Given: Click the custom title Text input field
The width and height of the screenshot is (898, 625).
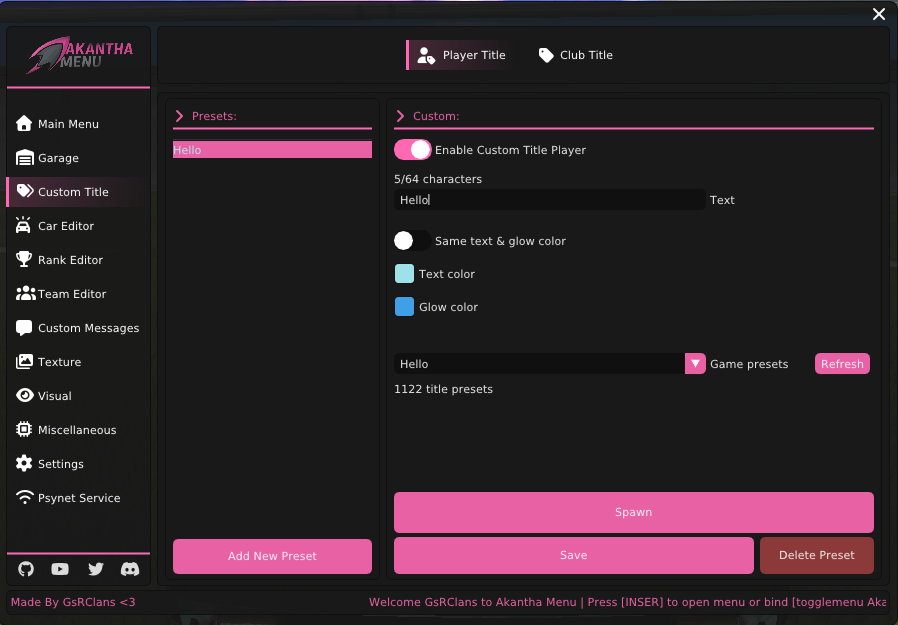Looking at the screenshot, I should point(549,200).
